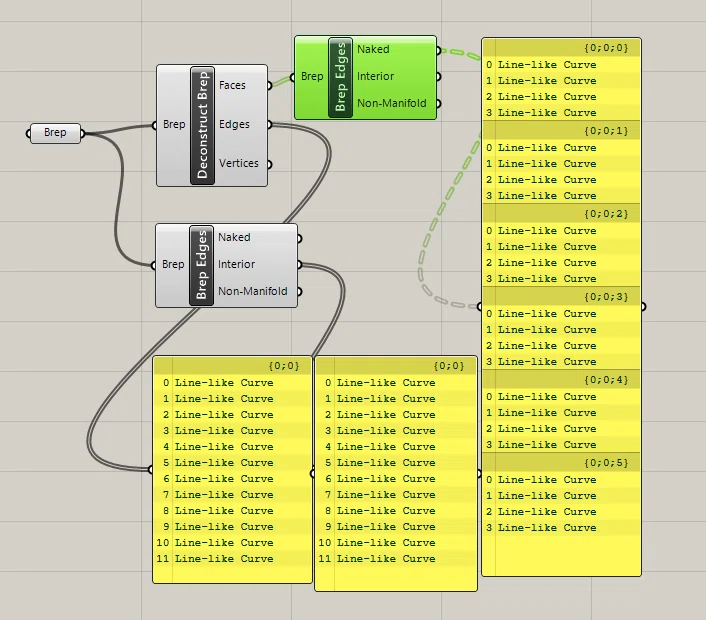
Task: Click Interior output of gray Brep Edges
Action: [236, 264]
